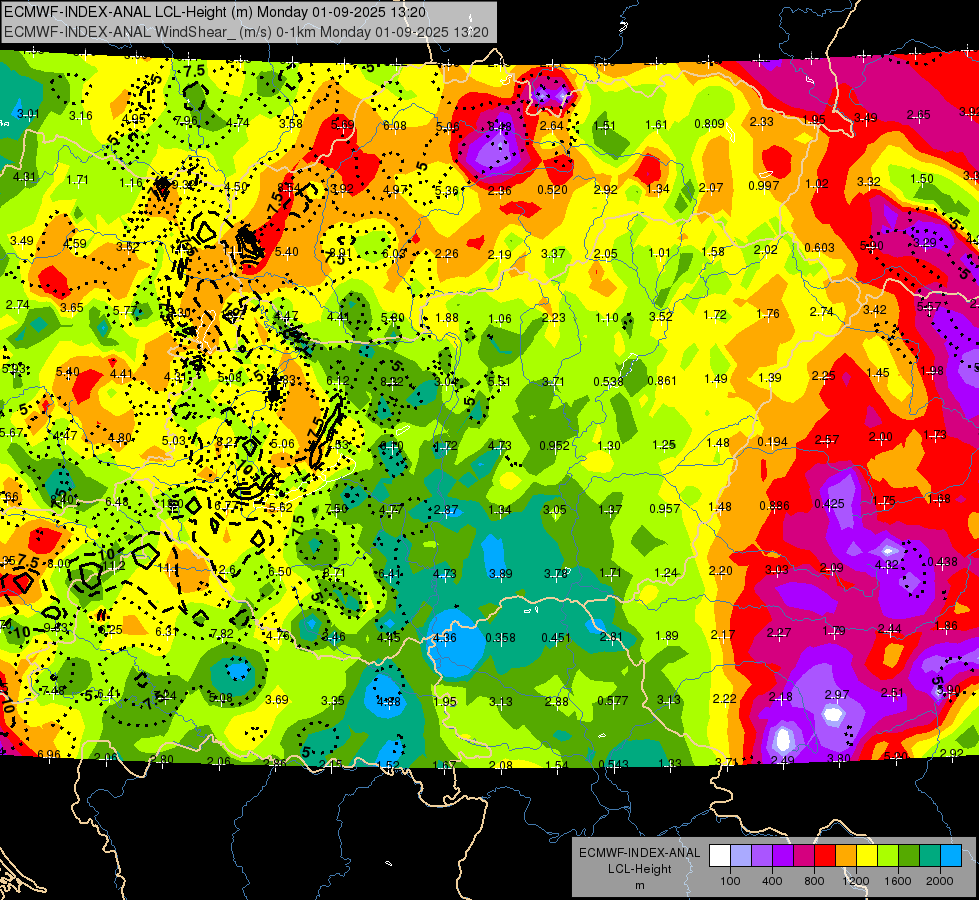The height and width of the screenshot is (900, 979).
Task: Click the 0.358 shear value on the map
Action: (501, 638)
